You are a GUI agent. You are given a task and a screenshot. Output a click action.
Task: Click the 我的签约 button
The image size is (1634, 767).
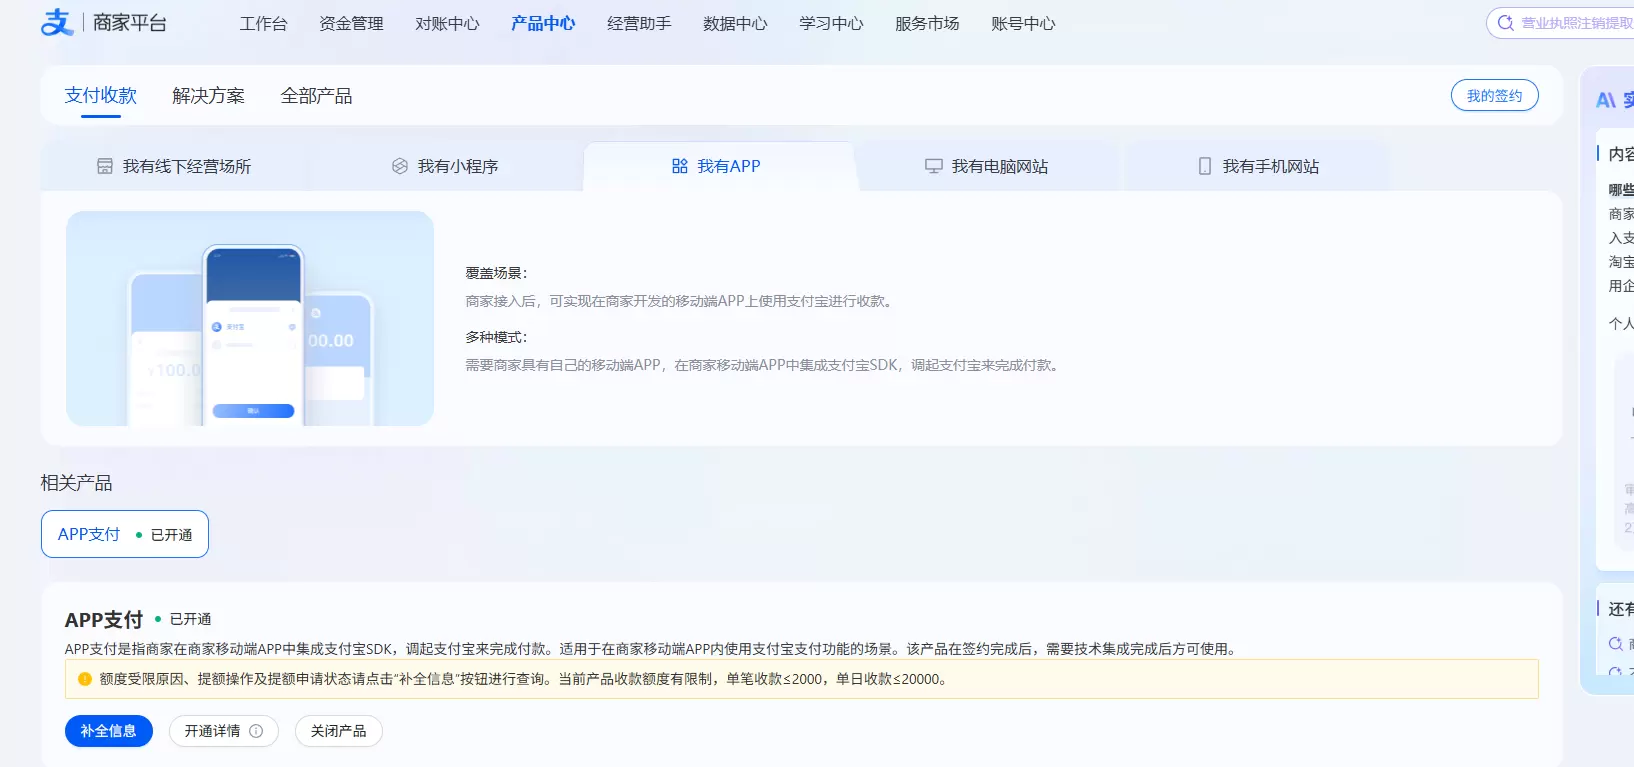(x=1494, y=96)
